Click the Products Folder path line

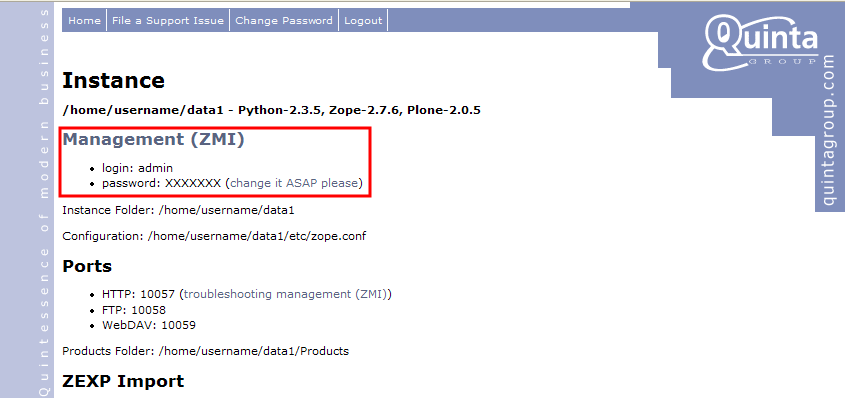coord(206,351)
